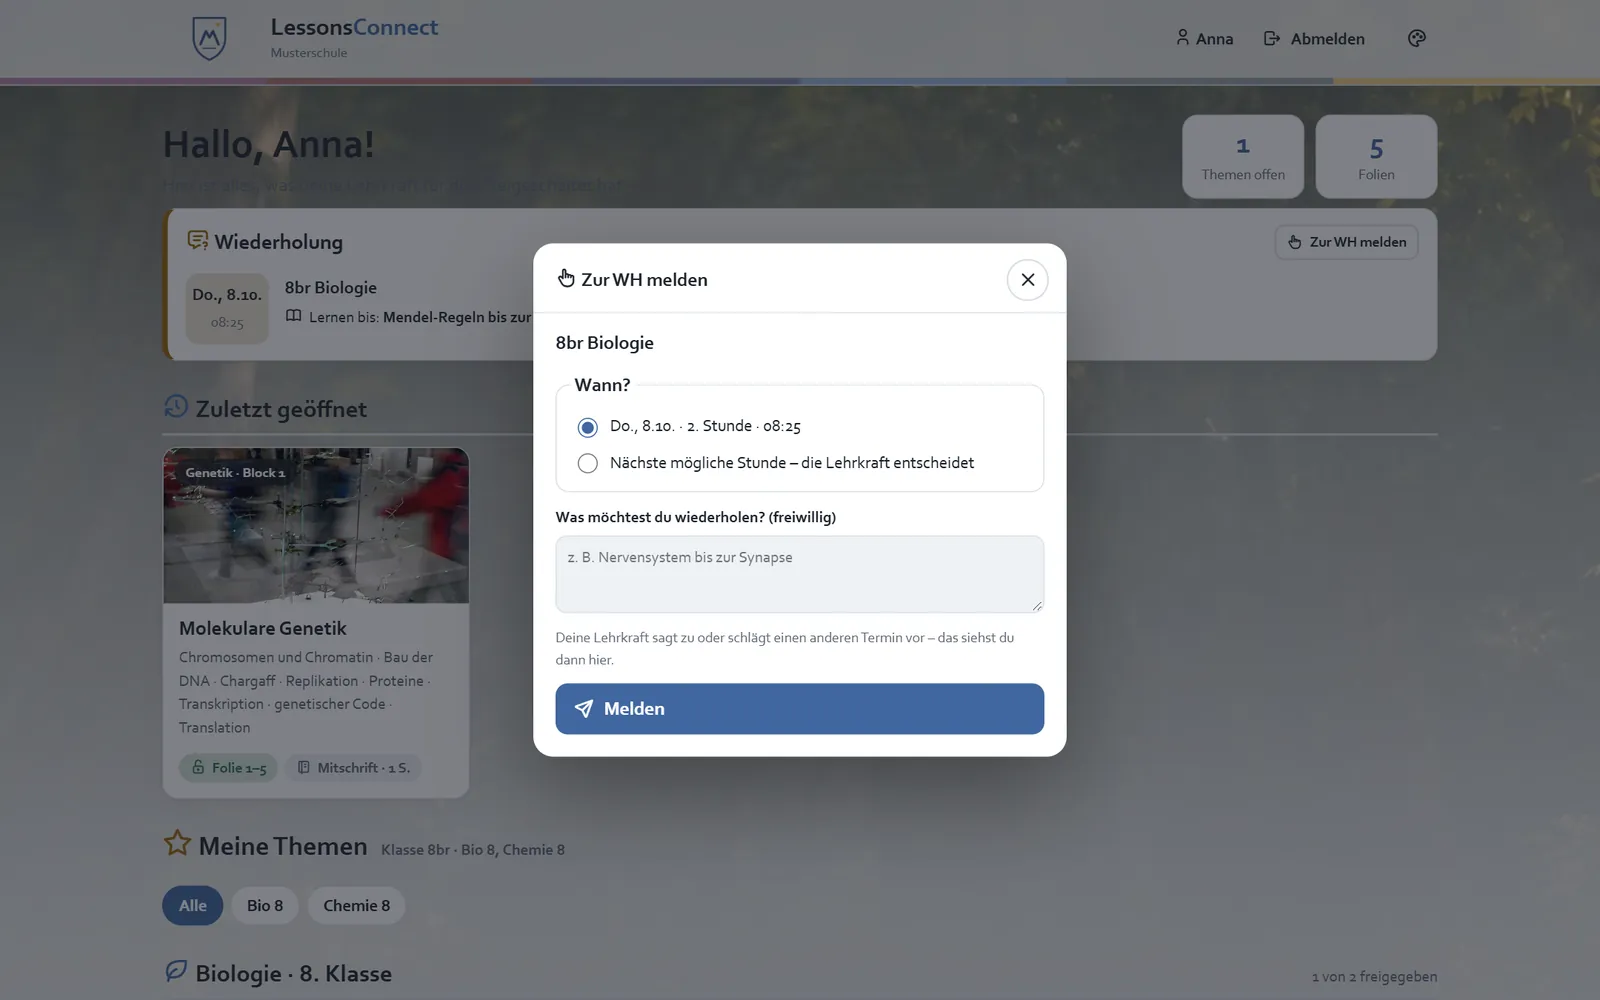Select the Alle filter tab

[193, 906]
